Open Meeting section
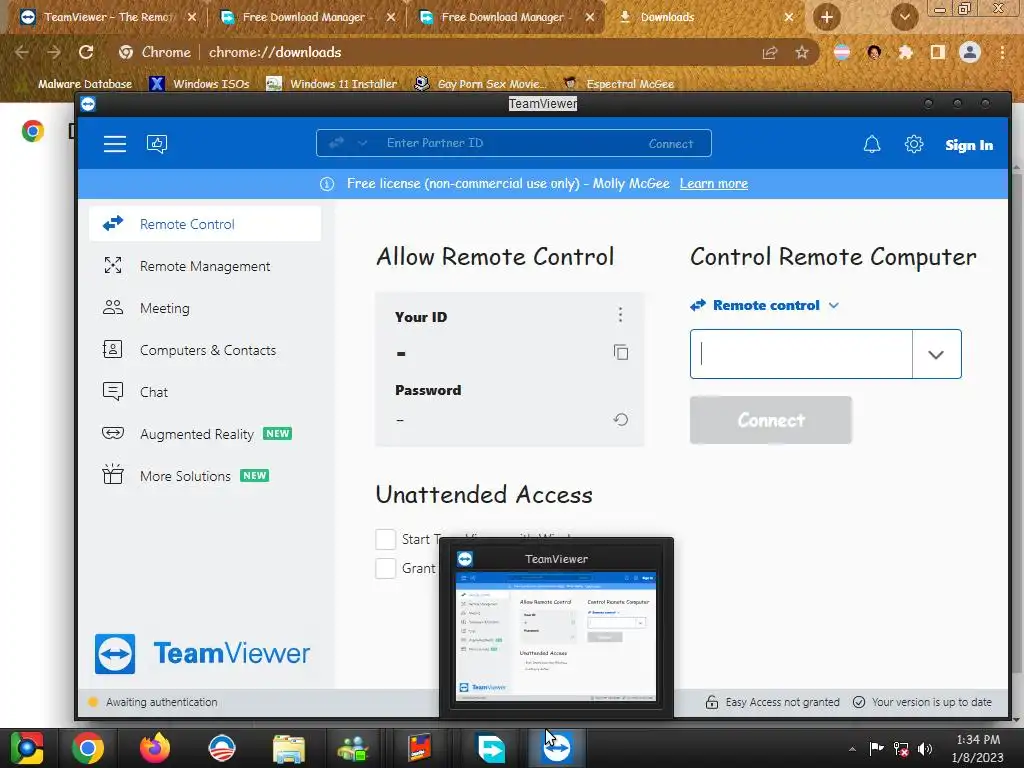 (205, 308)
